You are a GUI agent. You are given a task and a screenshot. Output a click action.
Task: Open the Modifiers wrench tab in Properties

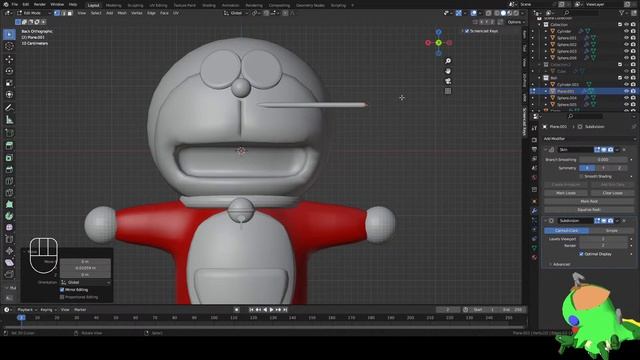point(534,211)
